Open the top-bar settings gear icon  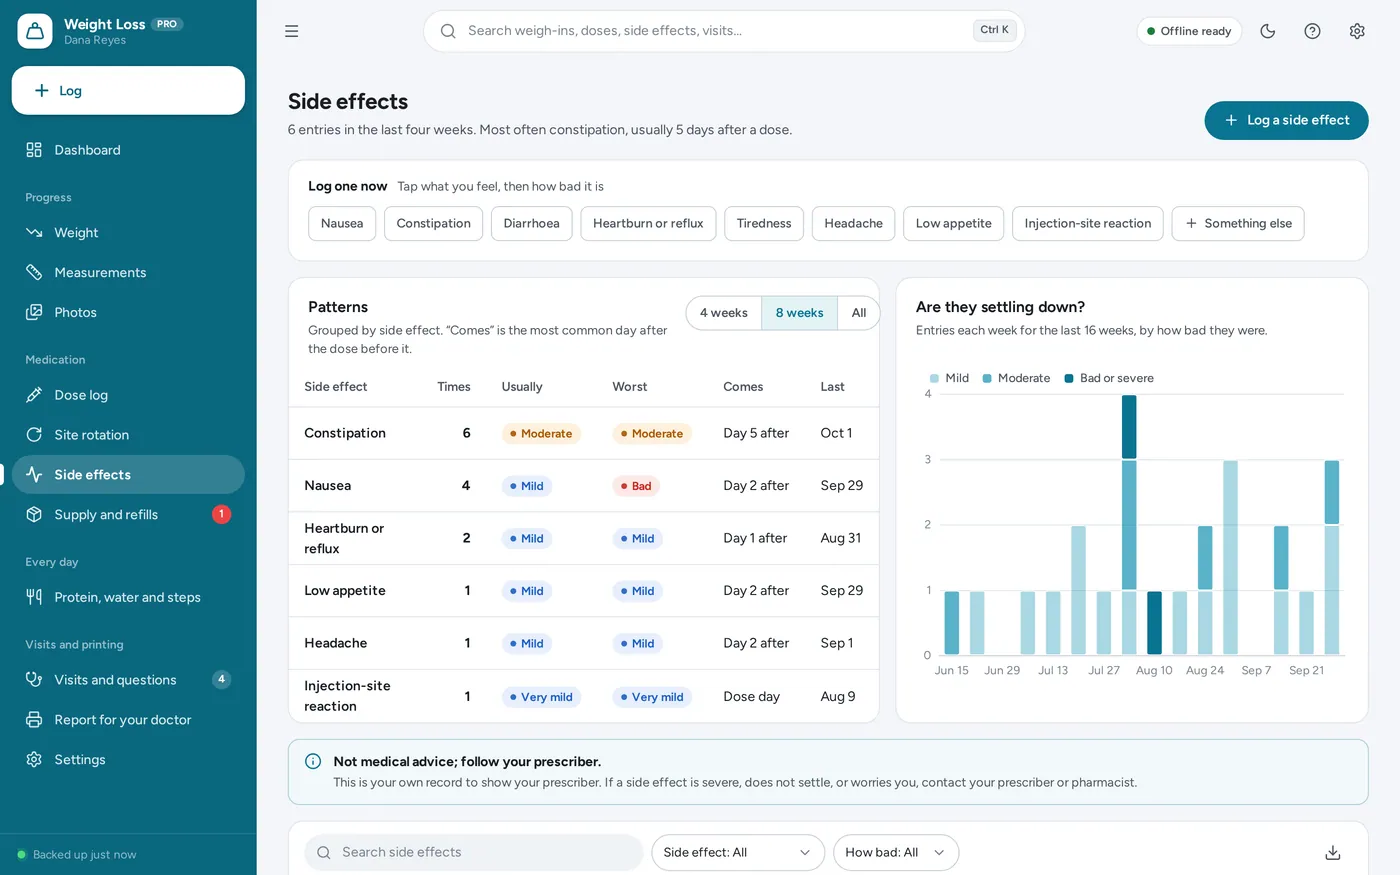[x=1357, y=31]
